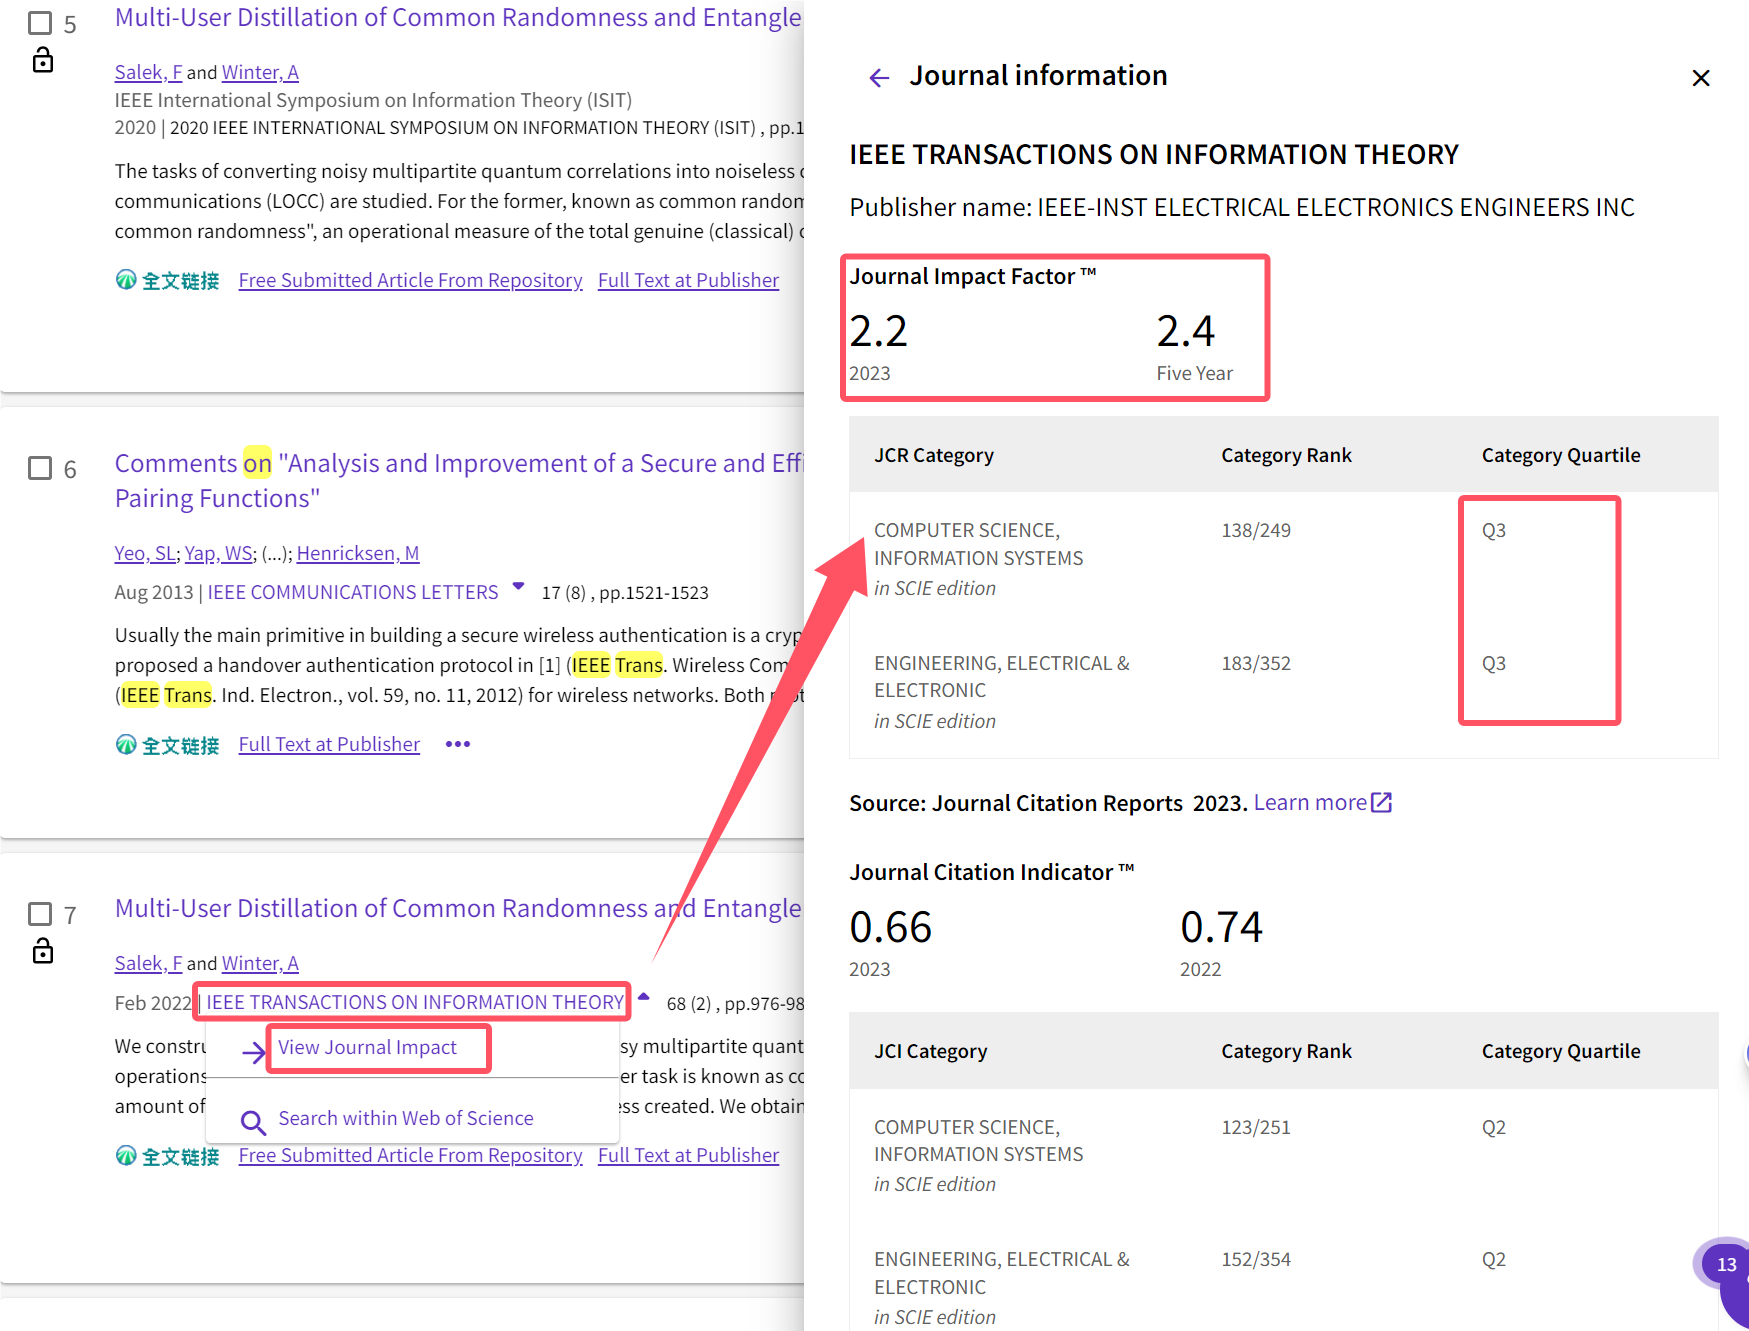Click JCI rank value 123/251
Screen dimensions: 1749x1331
1256,1127
